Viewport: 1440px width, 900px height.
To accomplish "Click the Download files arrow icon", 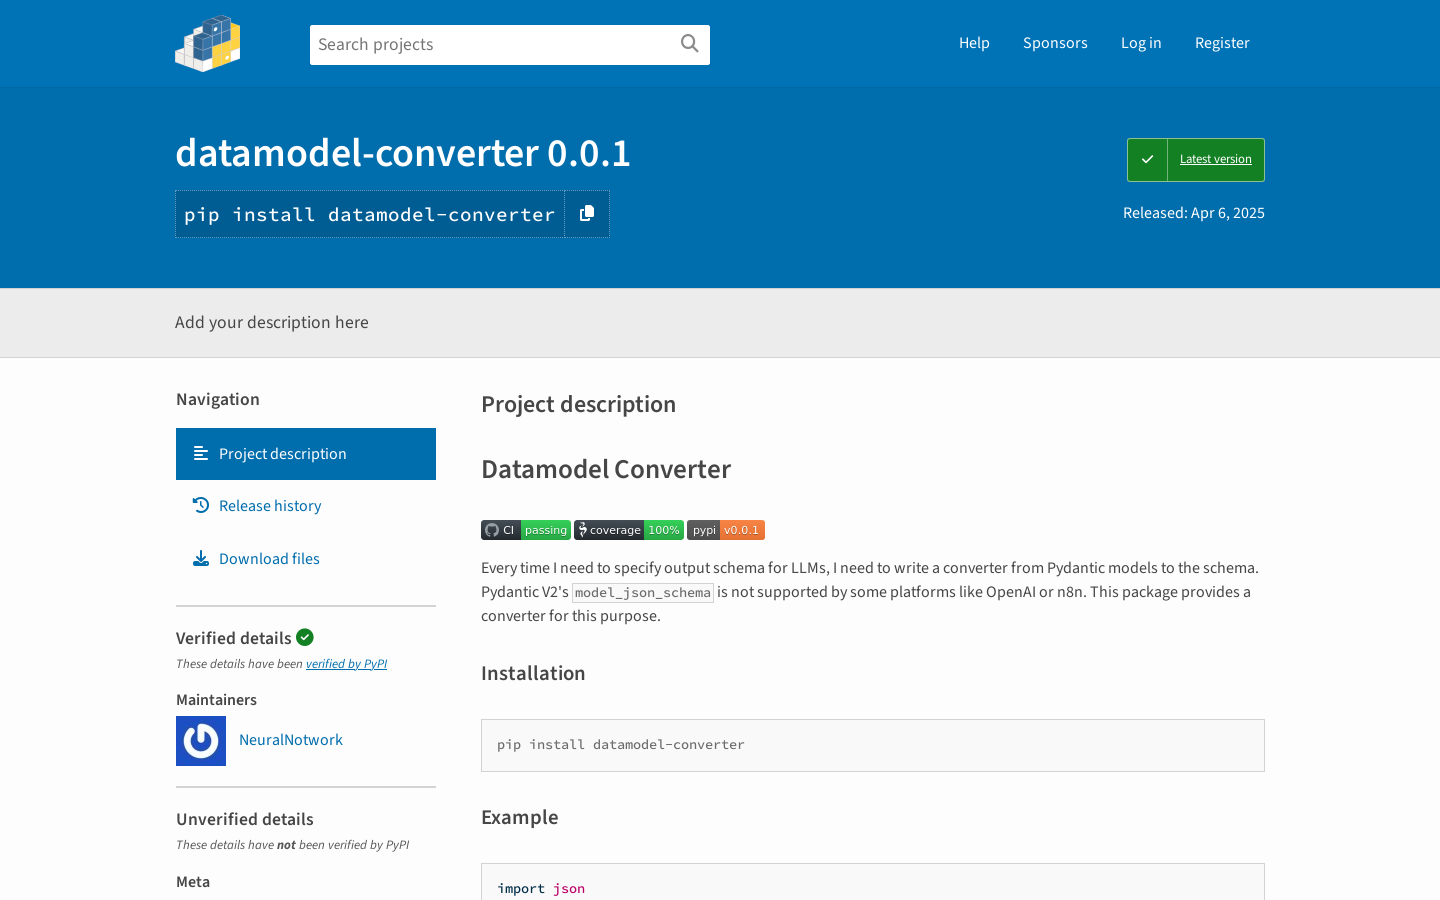I will point(201,559).
